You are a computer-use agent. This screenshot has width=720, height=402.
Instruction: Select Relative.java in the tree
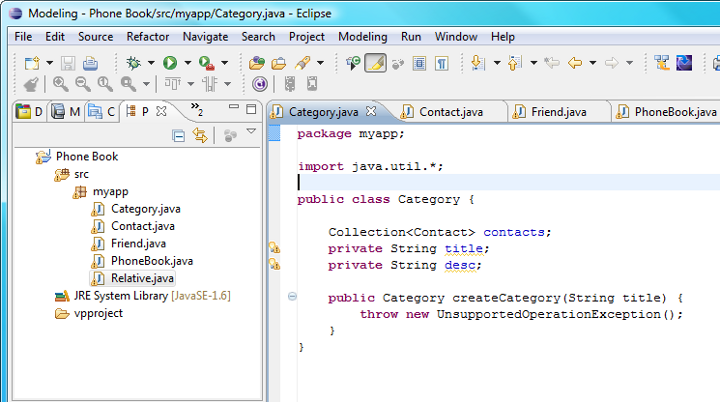pyautogui.click(x=142, y=278)
